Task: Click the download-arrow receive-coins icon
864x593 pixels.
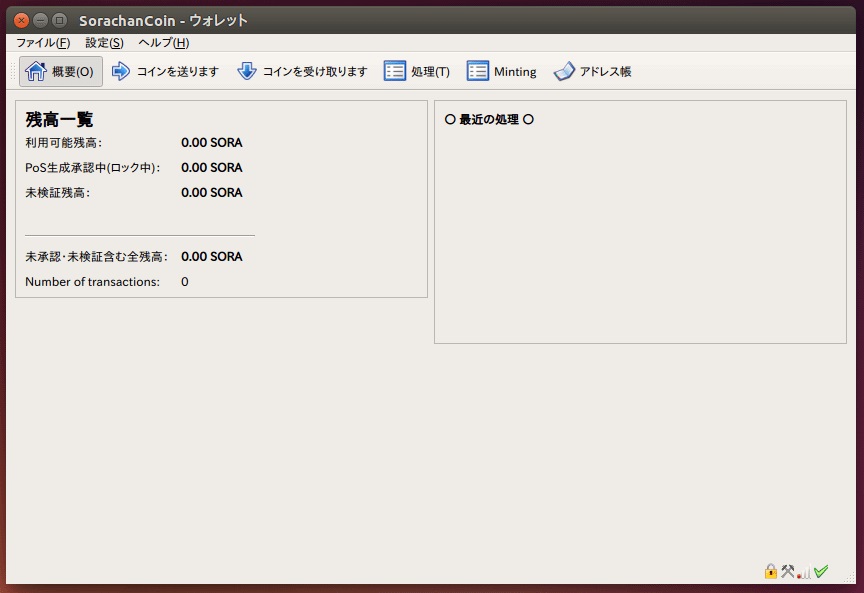Action: 246,71
